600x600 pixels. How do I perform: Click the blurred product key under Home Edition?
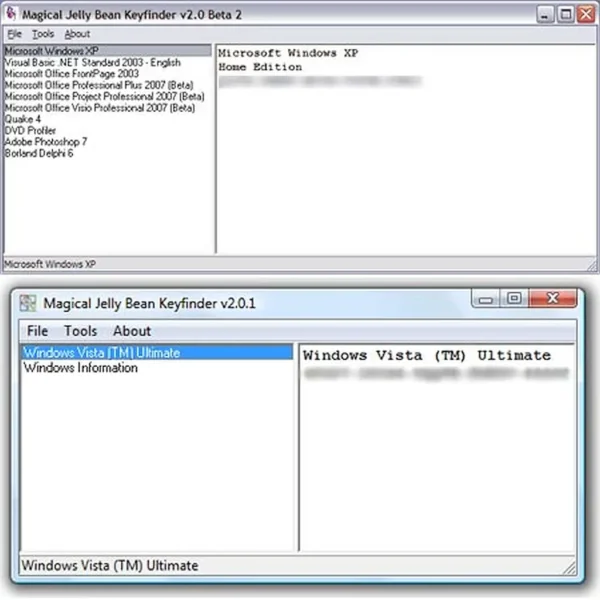320,81
